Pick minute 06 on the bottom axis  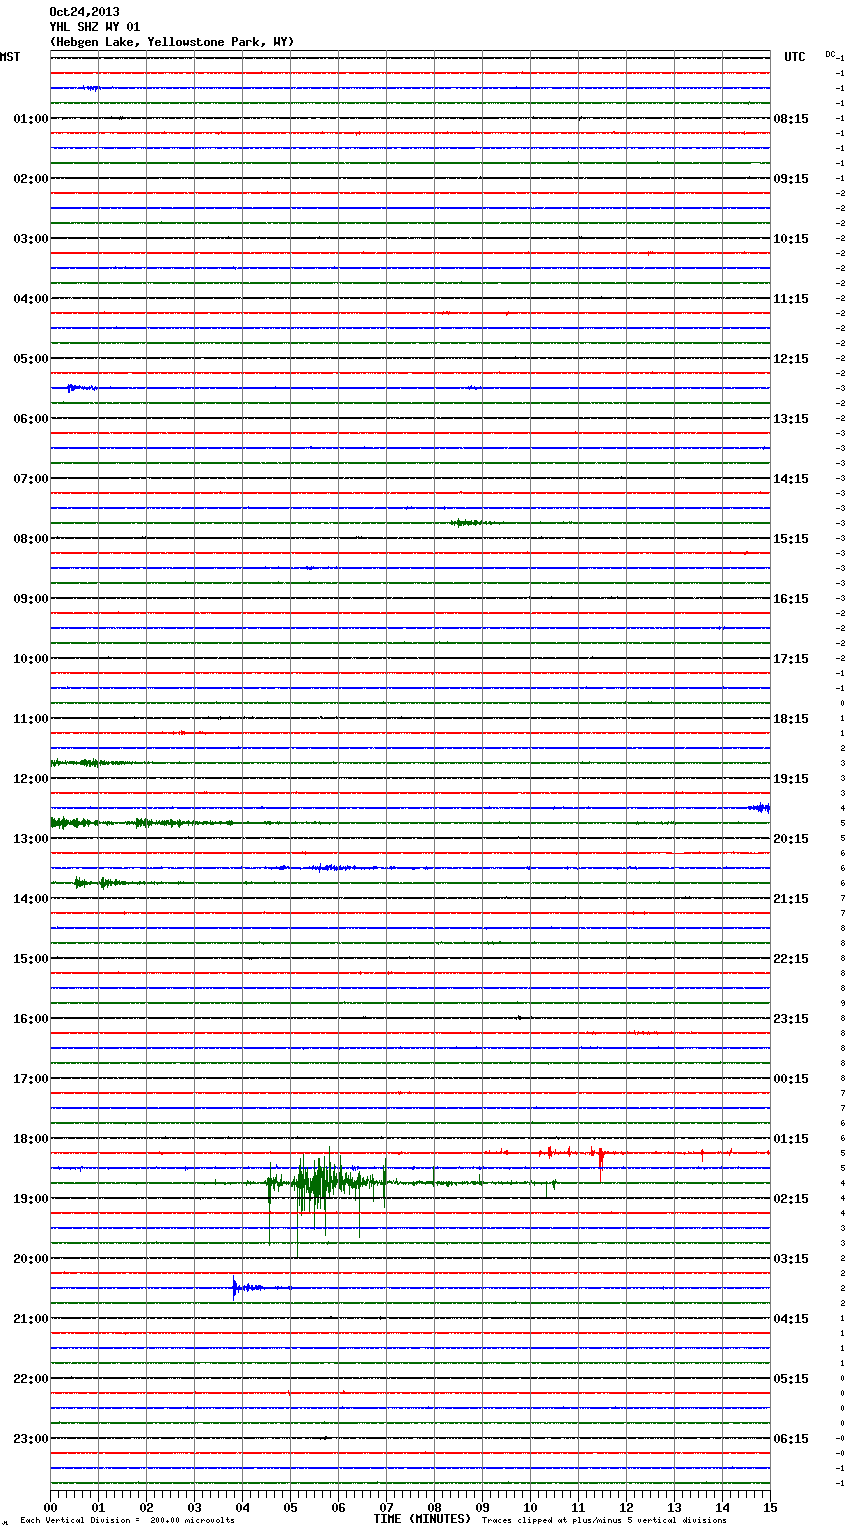tap(338, 1507)
